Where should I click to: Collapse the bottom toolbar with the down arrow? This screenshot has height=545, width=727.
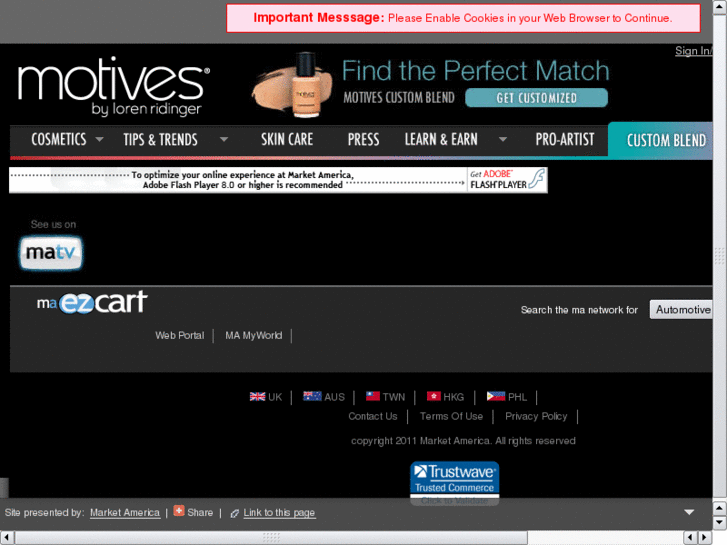pyautogui.click(x=689, y=512)
